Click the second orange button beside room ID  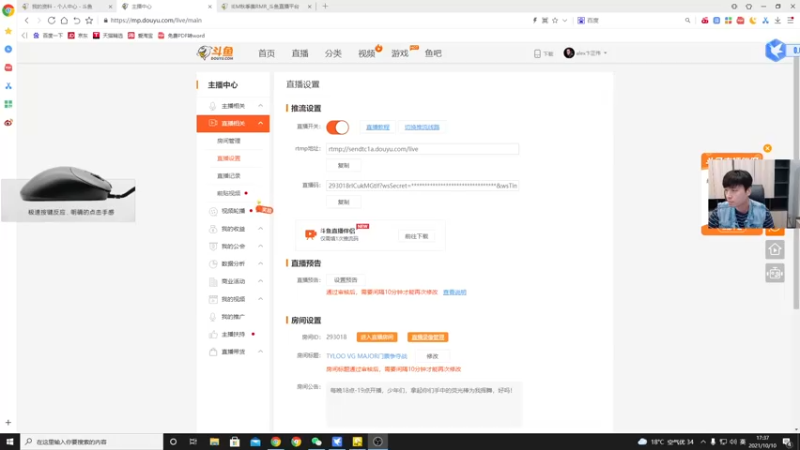coord(428,337)
